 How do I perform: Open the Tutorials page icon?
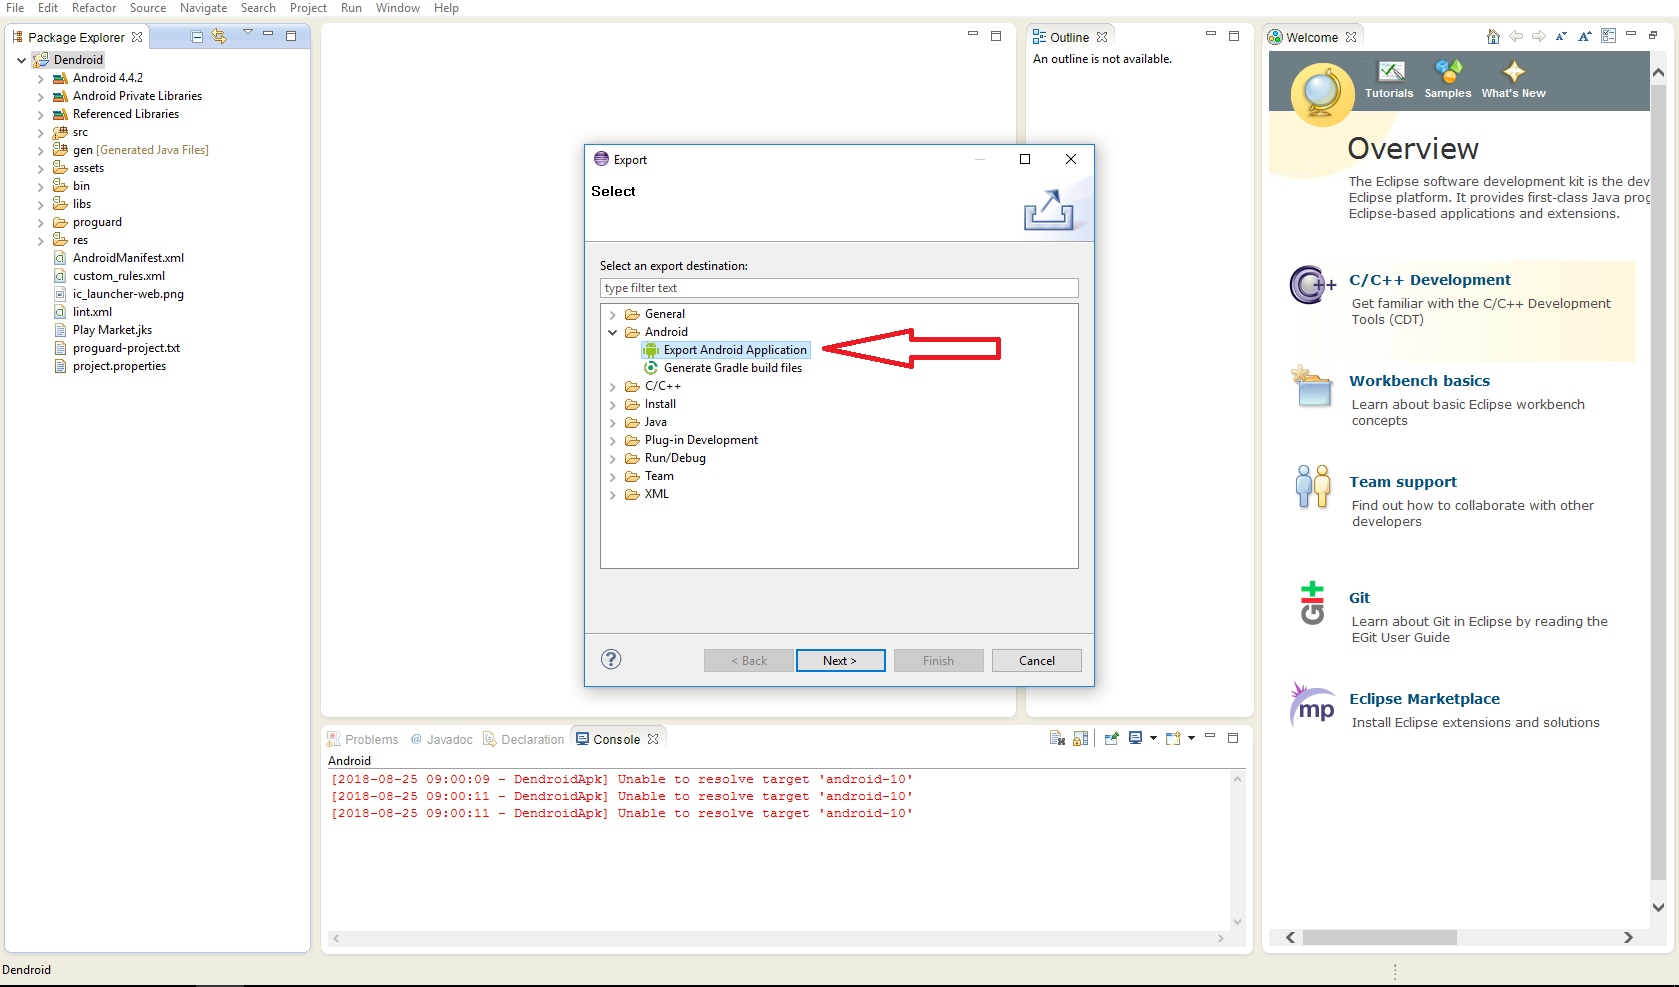tap(1390, 72)
